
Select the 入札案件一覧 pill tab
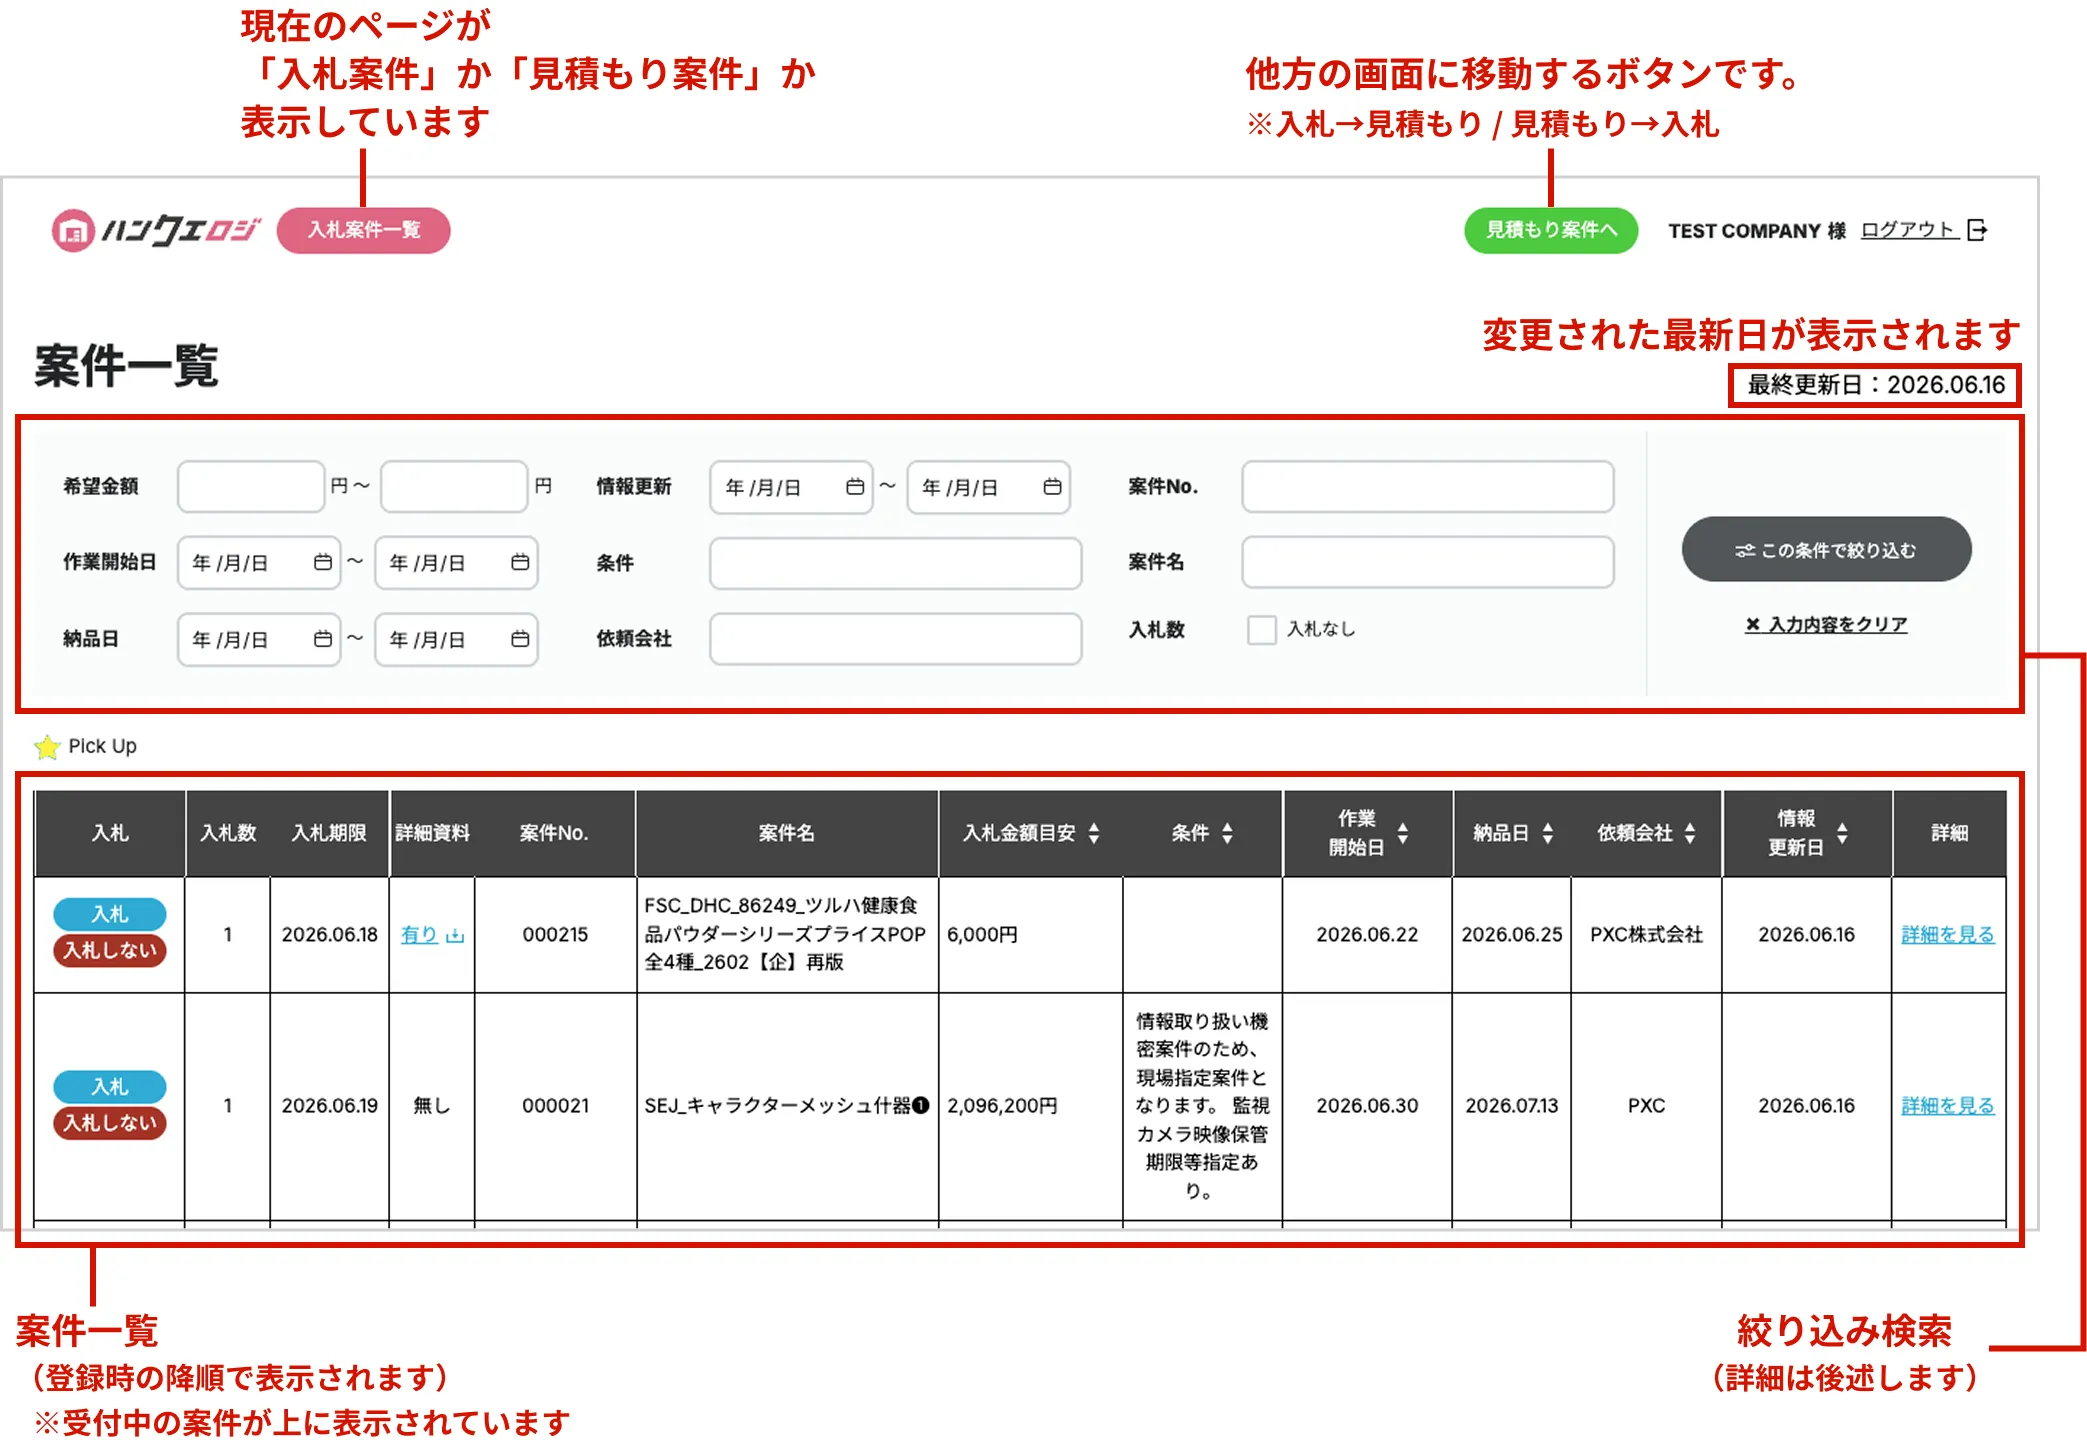click(364, 230)
